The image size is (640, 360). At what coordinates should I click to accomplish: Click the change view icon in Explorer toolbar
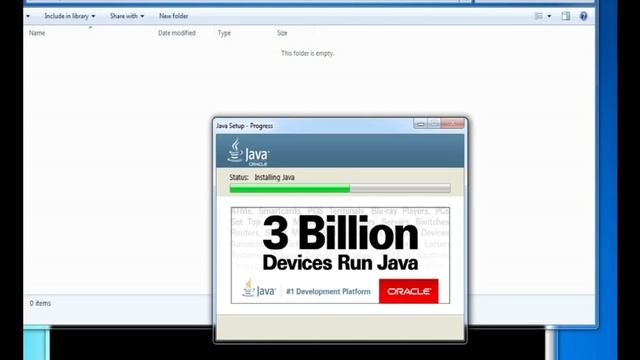(539, 16)
